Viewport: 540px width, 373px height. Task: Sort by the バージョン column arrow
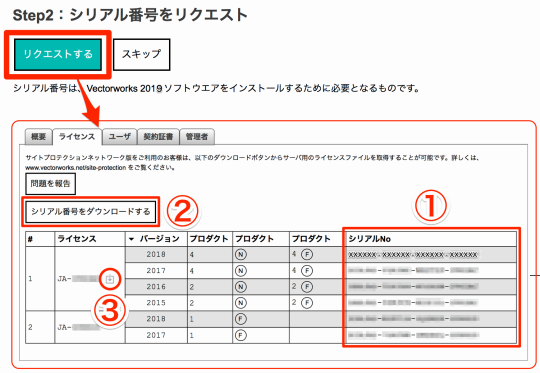(x=131, y=239)
